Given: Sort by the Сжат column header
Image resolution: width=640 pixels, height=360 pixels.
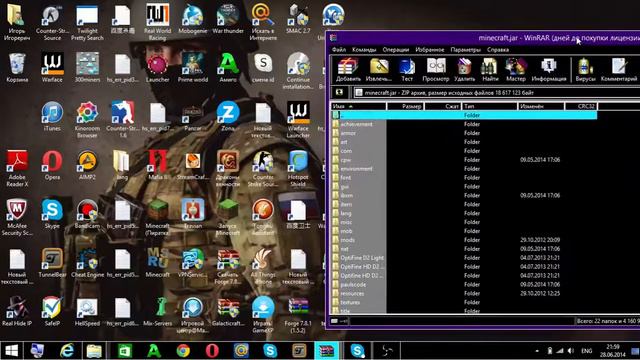Looking at the screenshot, I should click(x=443, y=106).
